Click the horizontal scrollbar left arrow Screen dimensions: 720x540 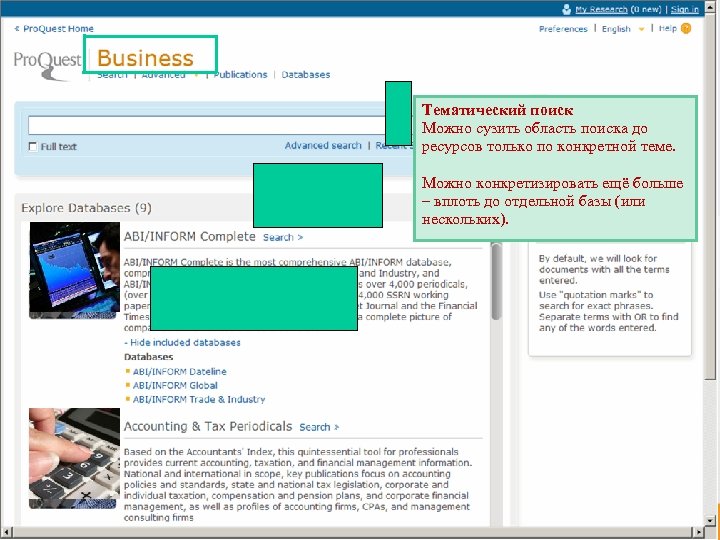[5, 533]
